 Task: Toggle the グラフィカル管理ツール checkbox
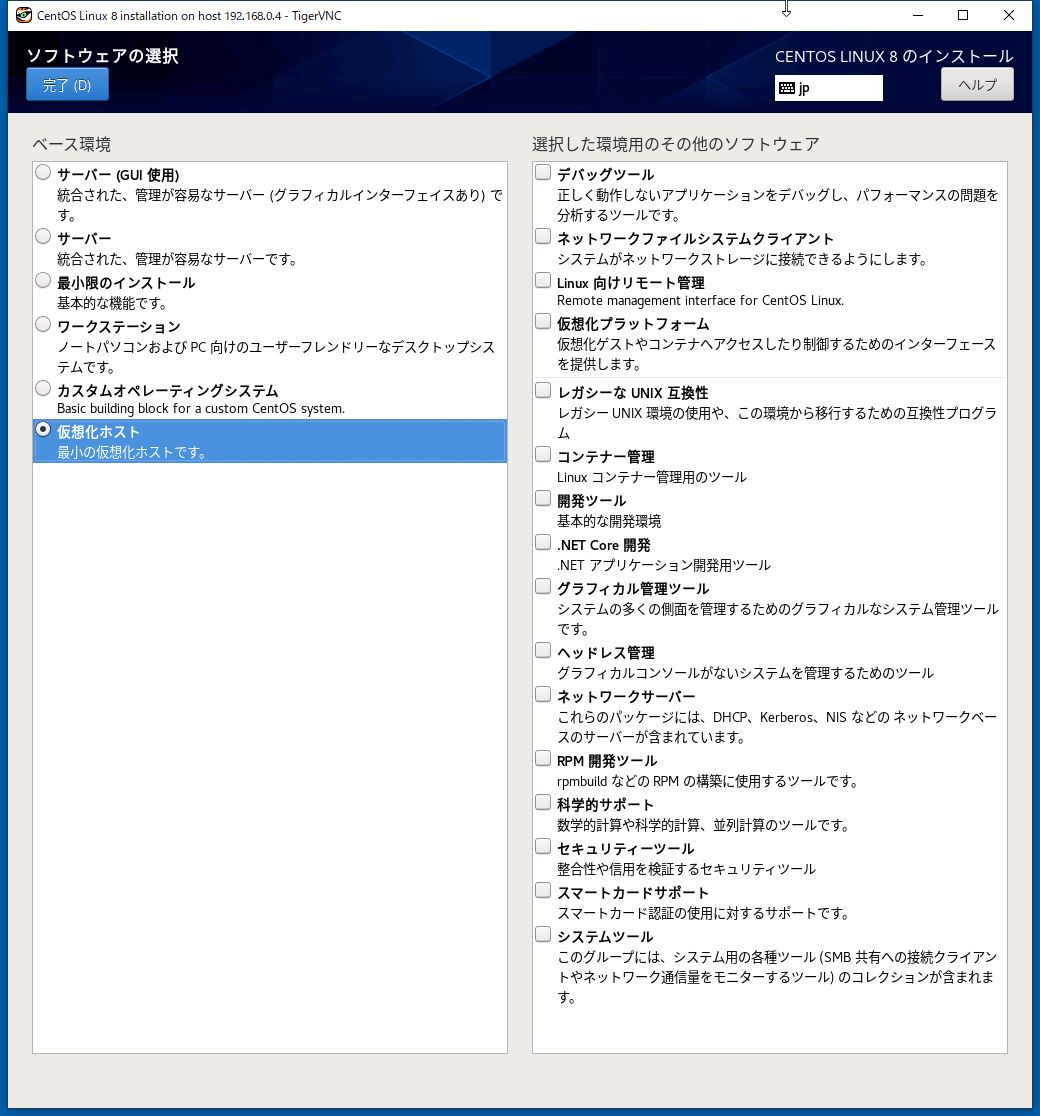pyautogui.click(x=543, y=587)
